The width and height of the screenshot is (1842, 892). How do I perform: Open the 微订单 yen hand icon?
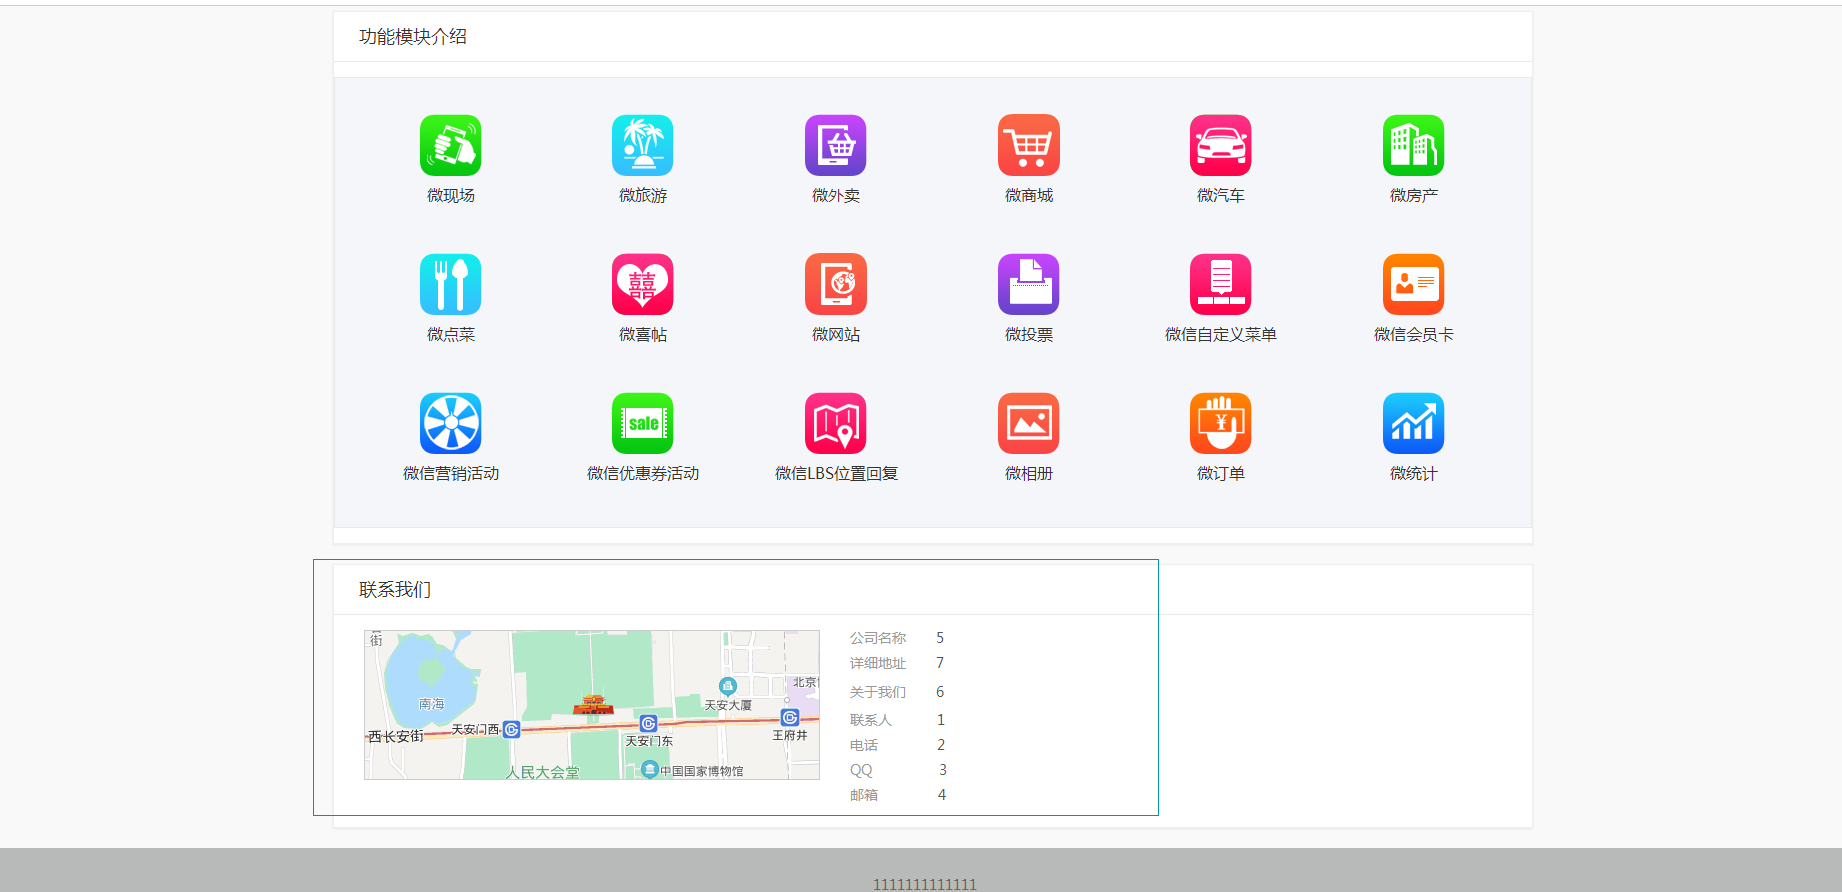click(x=1221, y=423)
